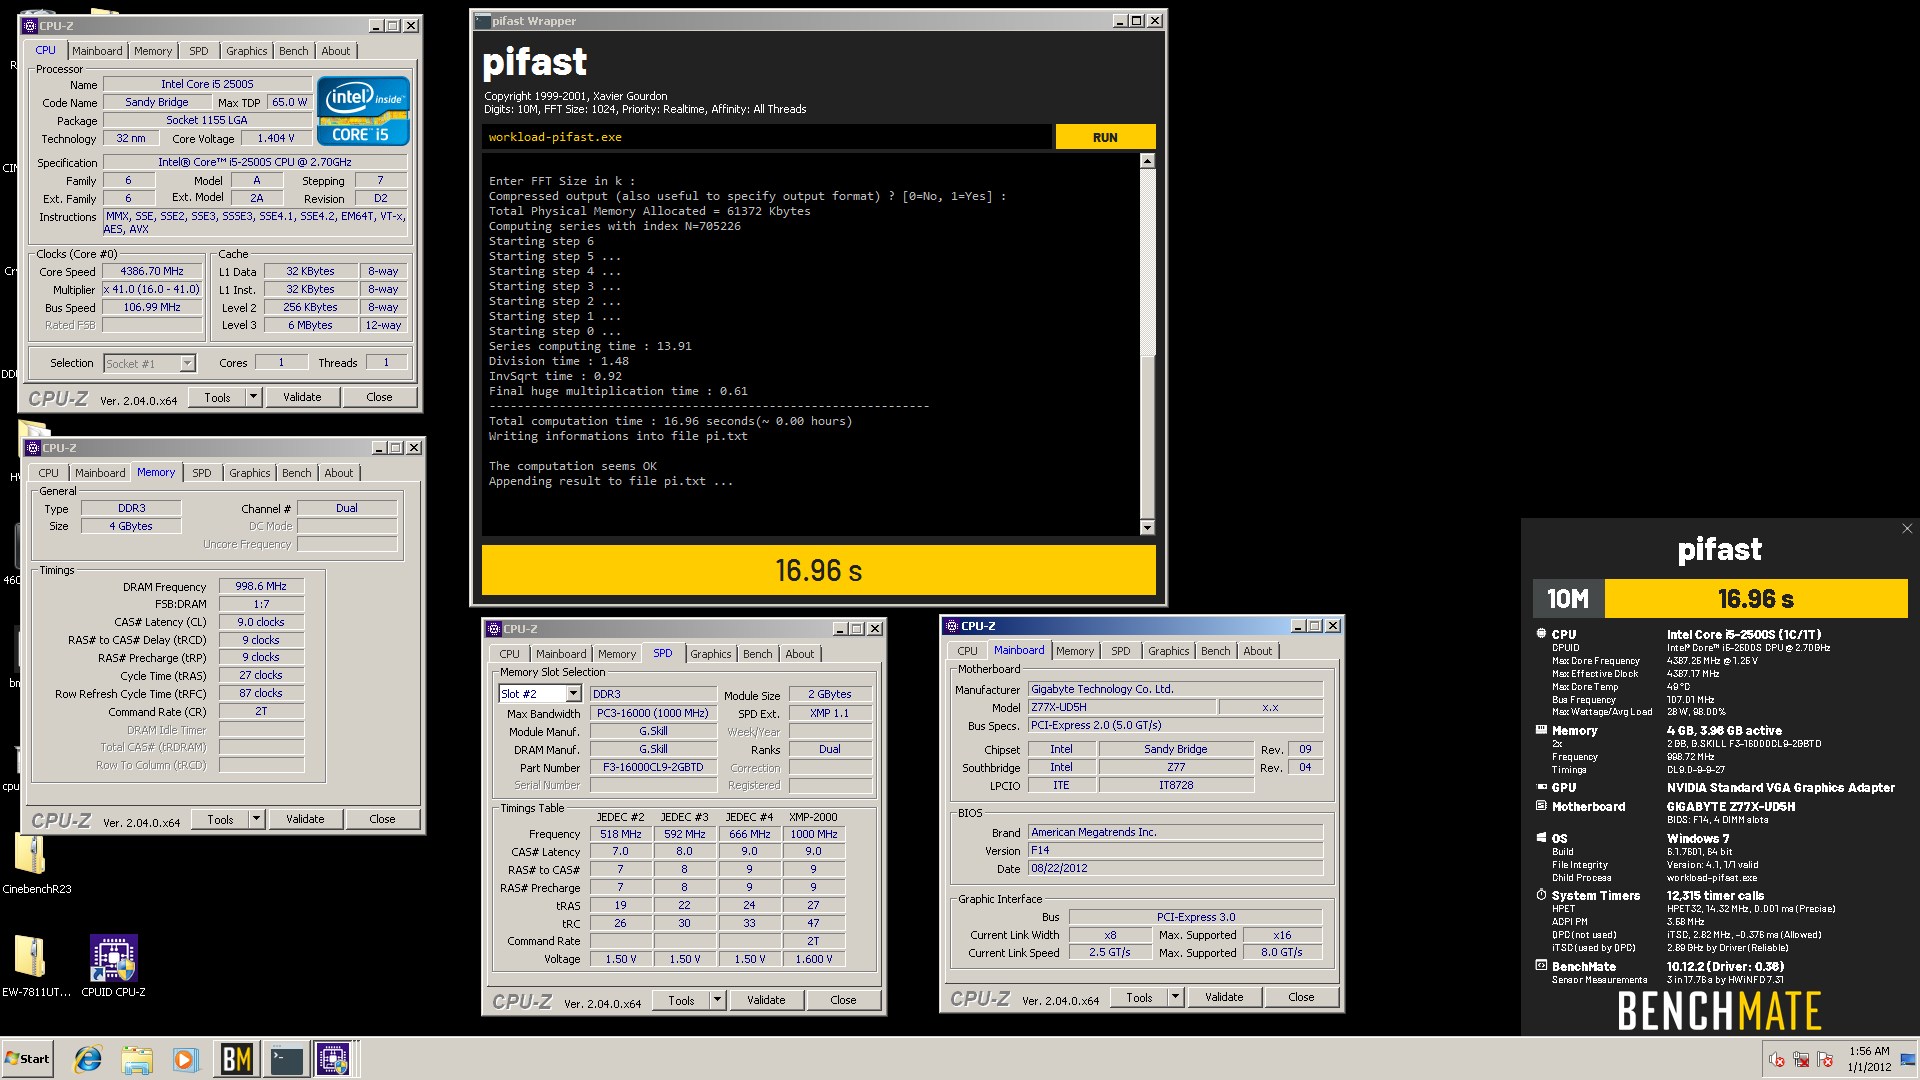Viewport: 1920px width, 1080px height.
Task: Switch to BenchMate taskbar icon
Action: [x=236, y=1059]
